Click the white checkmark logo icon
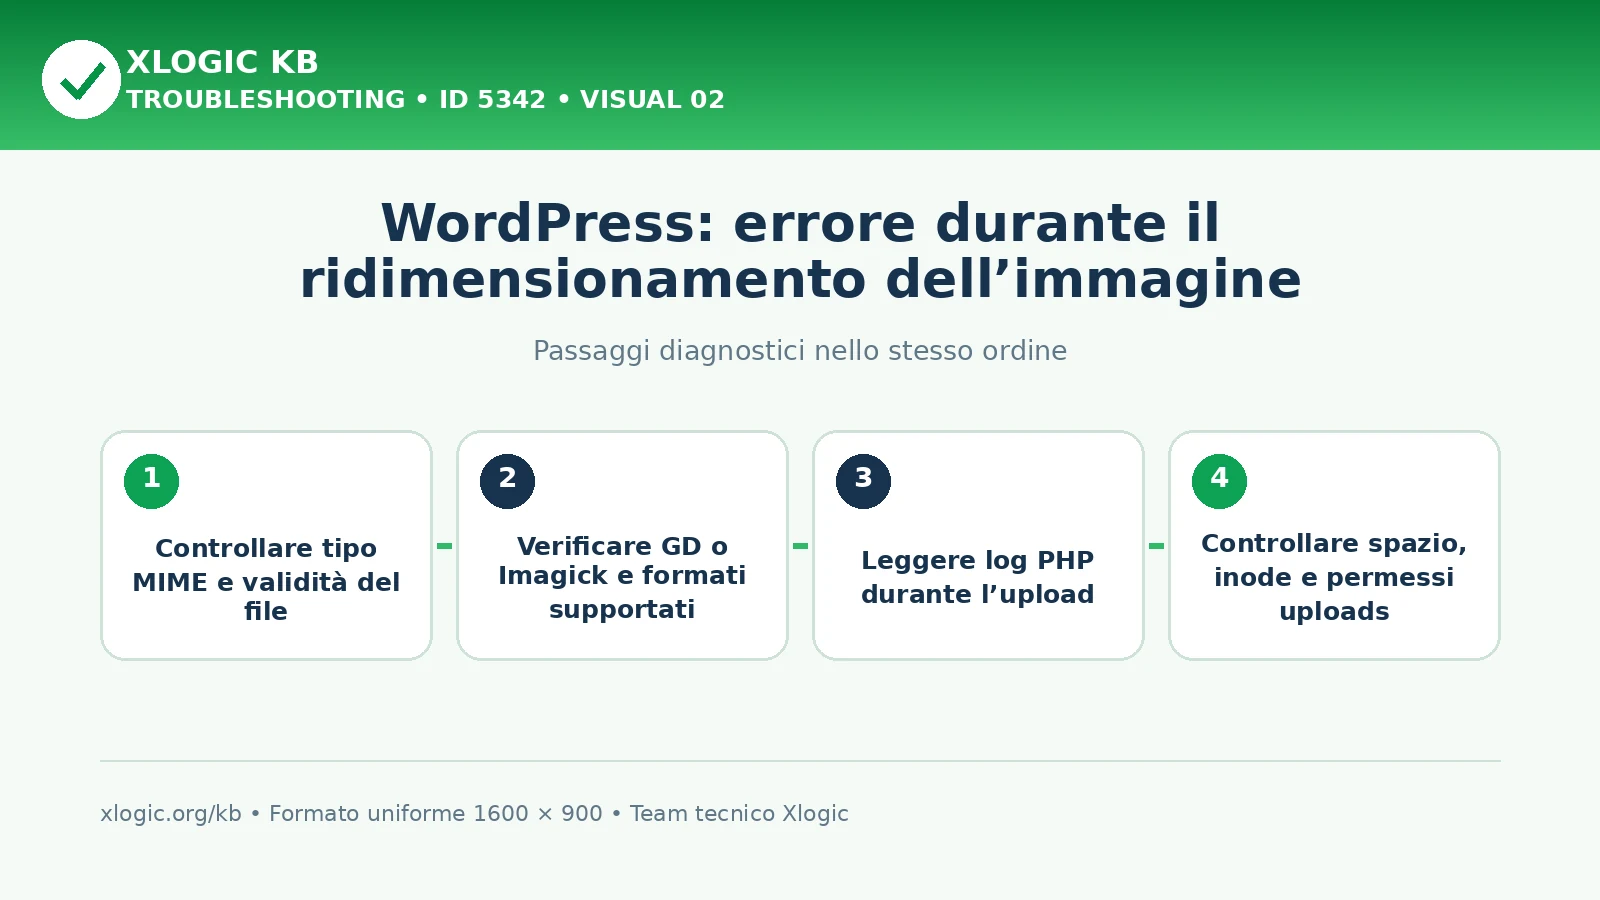This screenshot has width=1600, height=900. click(81, 79)
